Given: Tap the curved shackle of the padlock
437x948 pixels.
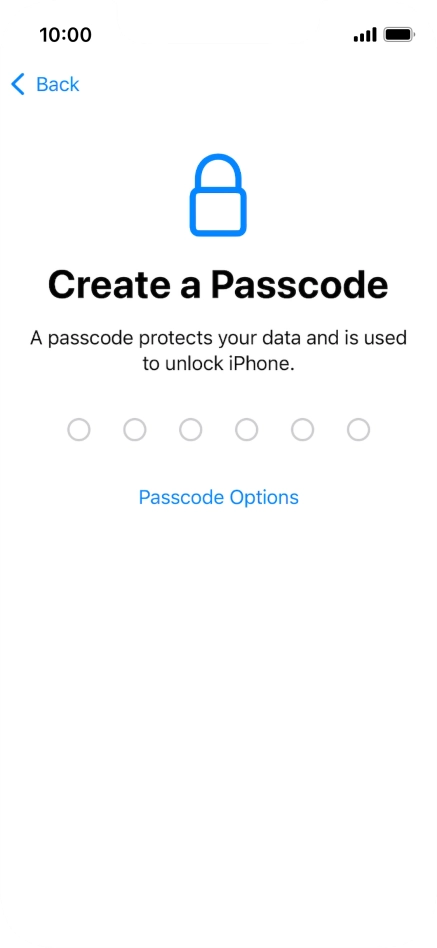Looking at the screenshot, I should click(218, 171).
